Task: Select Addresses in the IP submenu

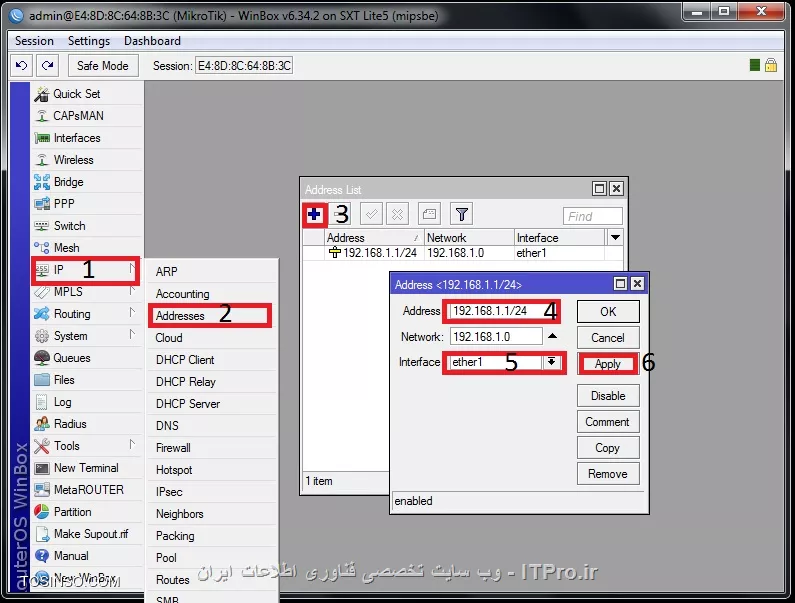Action: (x=210, y=316)
